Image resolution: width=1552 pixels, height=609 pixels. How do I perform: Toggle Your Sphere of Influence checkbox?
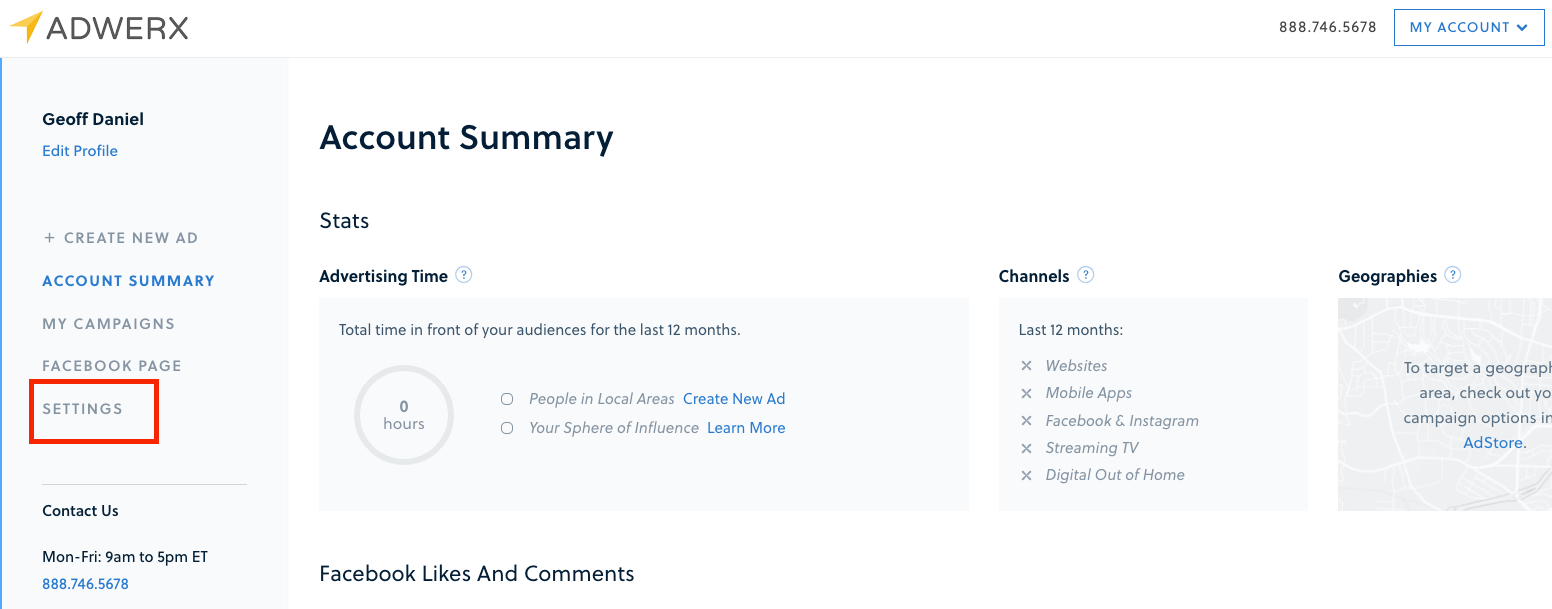click(x=507, y=428)
